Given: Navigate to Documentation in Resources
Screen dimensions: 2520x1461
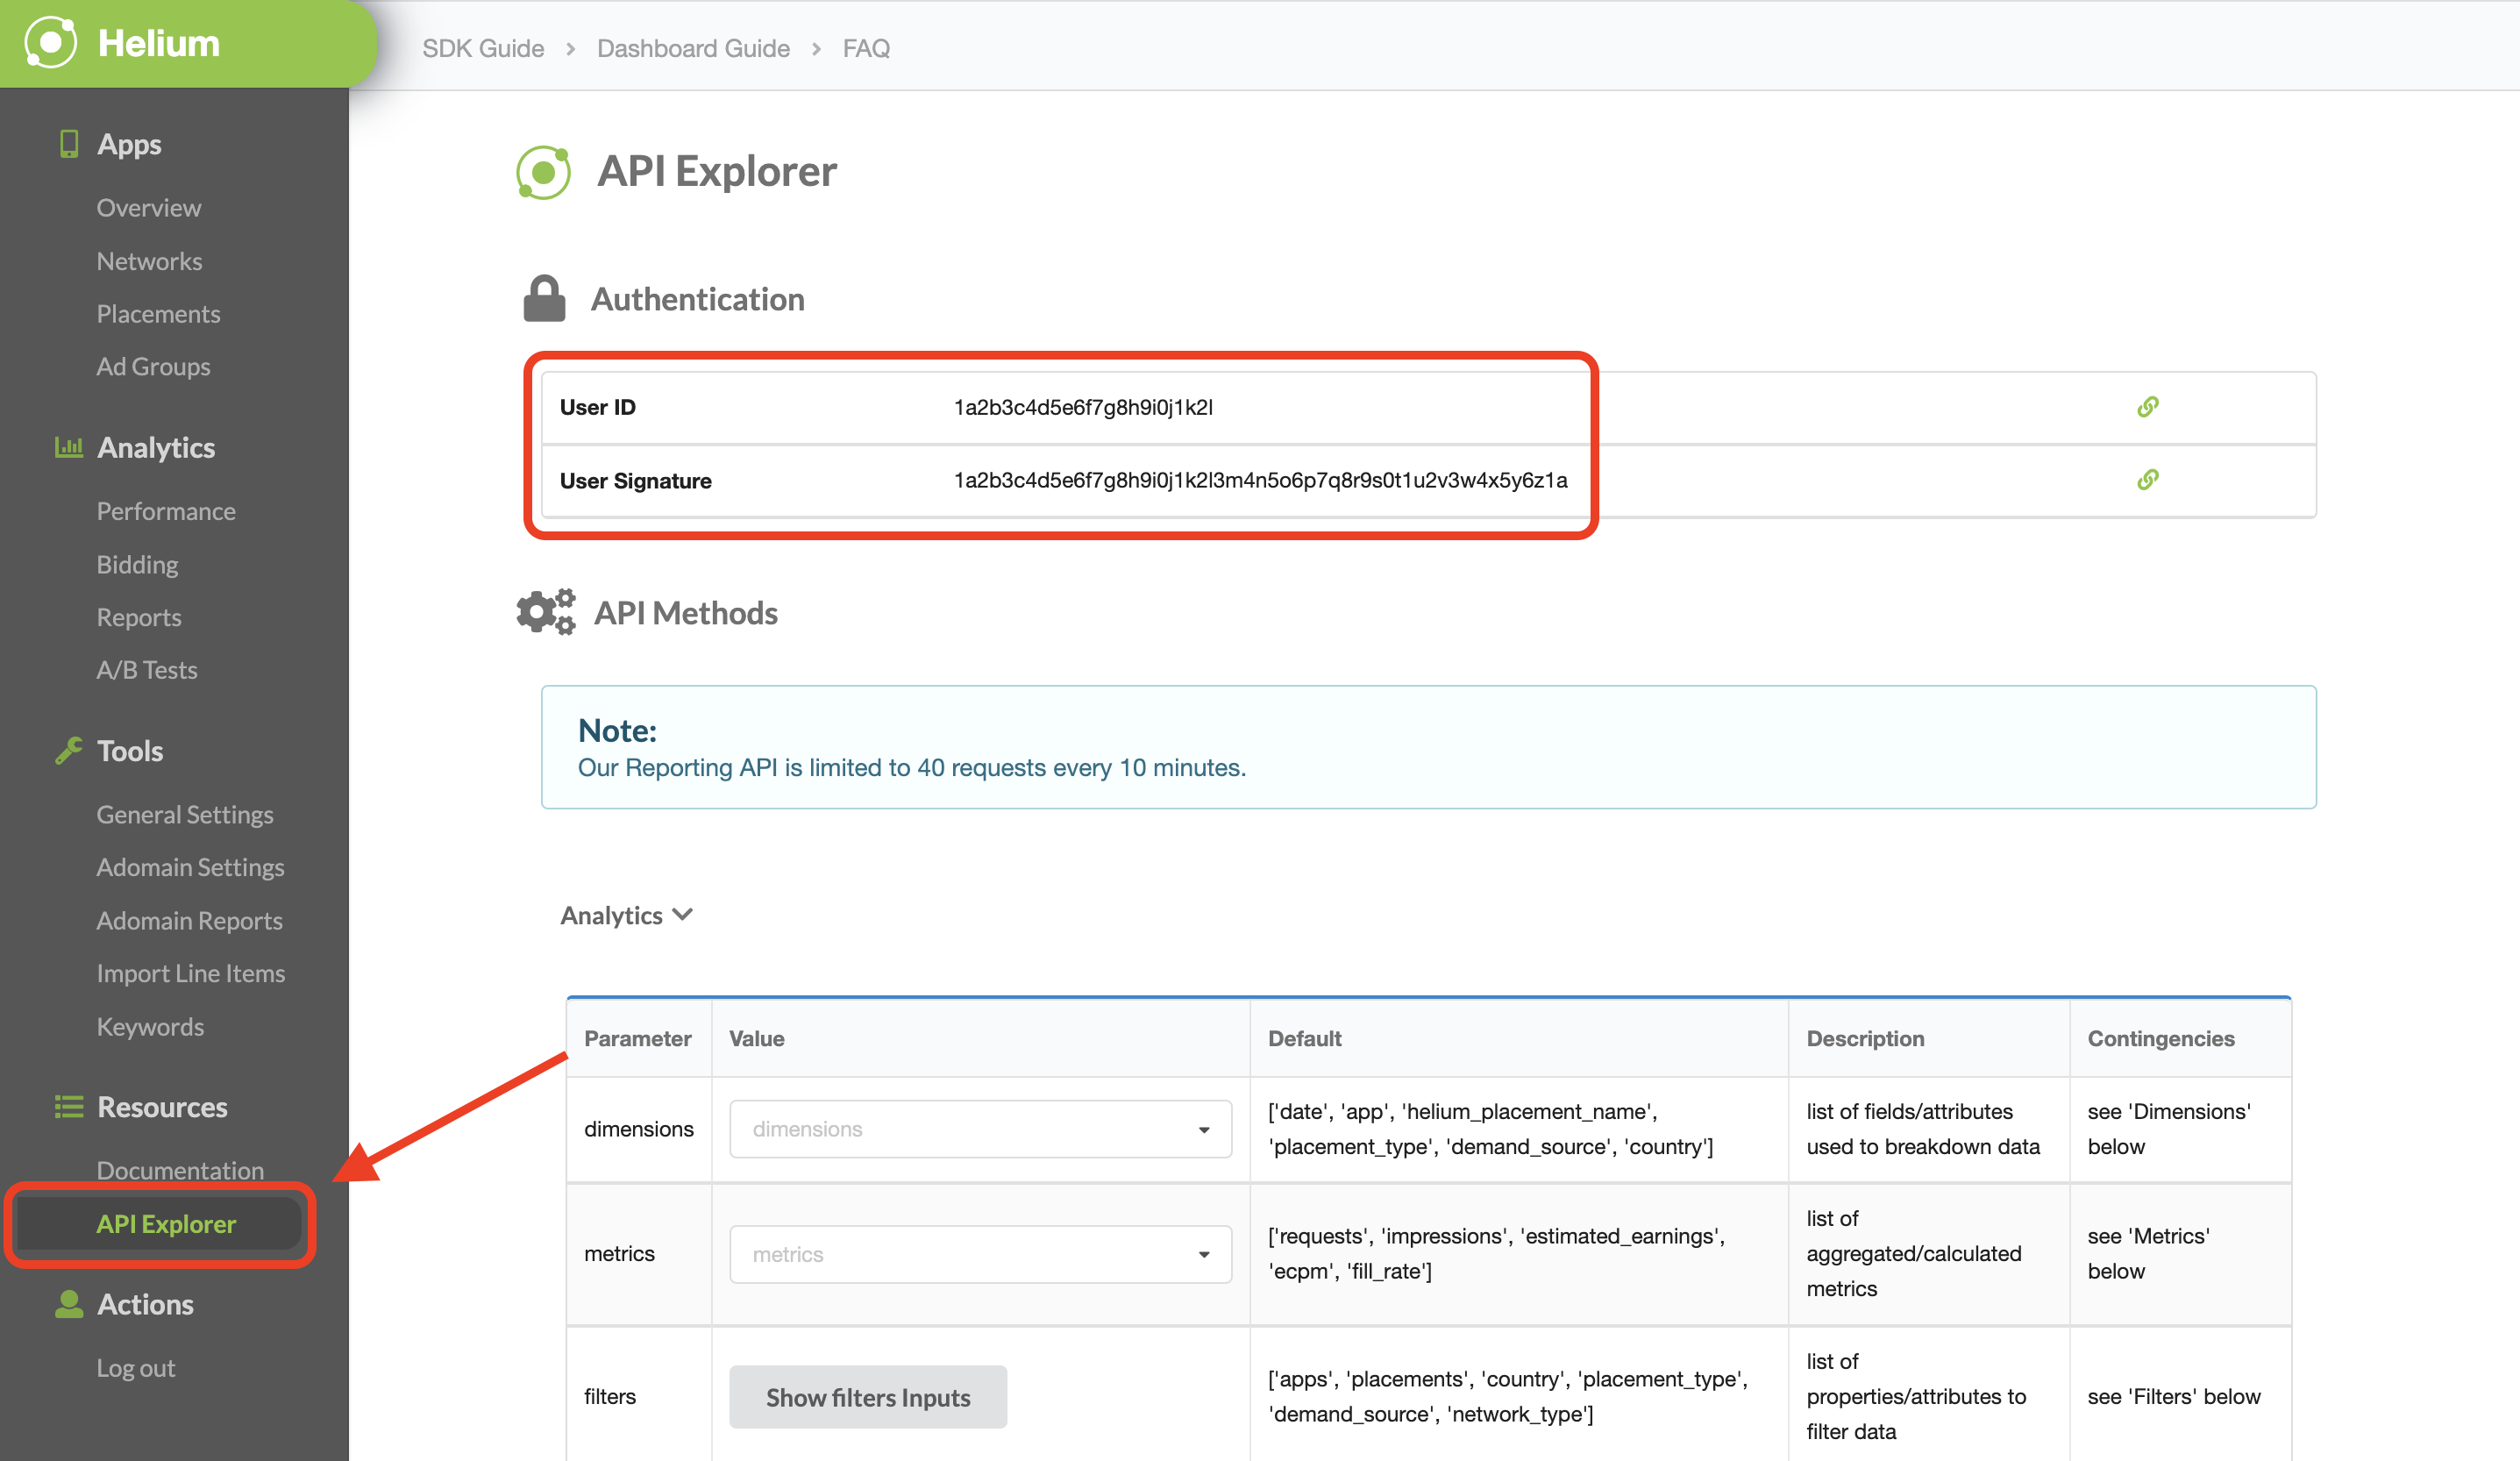Looking at the screenshot, I should click(x=179, y=1169).
